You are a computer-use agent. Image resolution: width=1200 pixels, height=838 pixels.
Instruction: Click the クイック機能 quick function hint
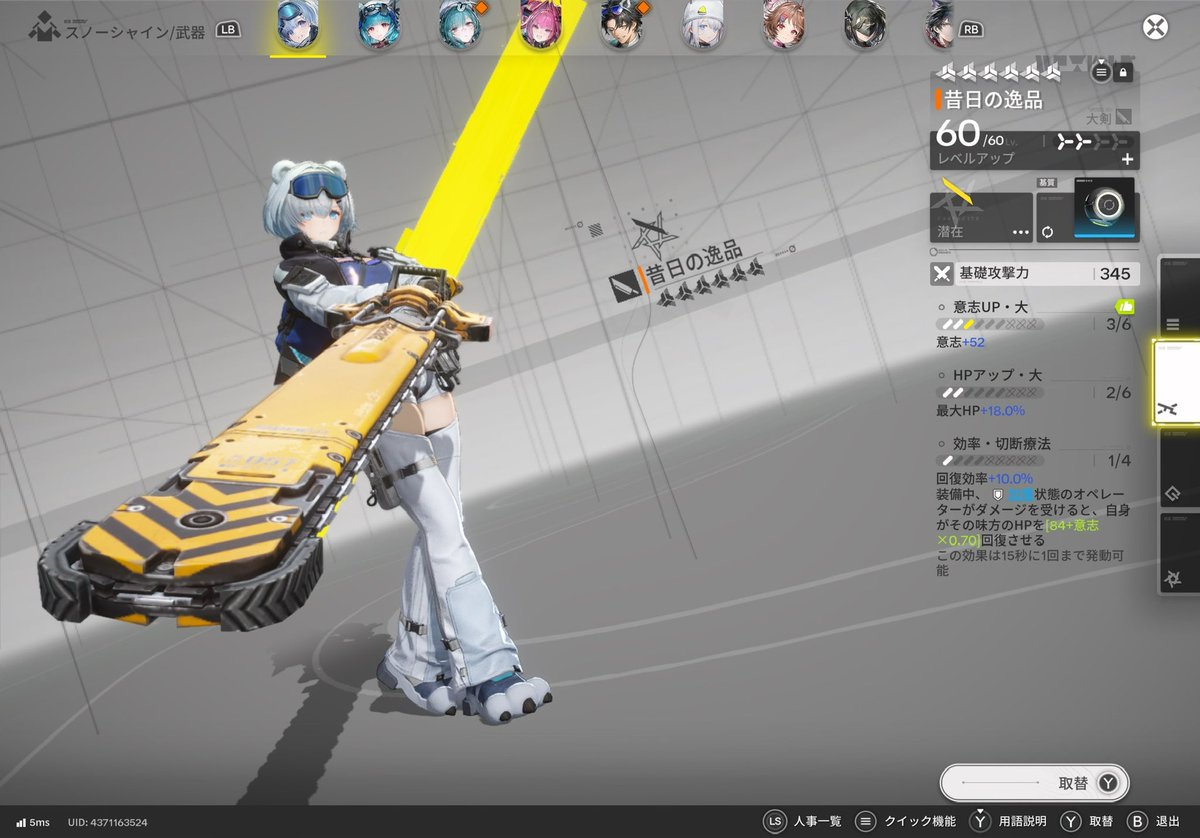(x=905, y=821)
